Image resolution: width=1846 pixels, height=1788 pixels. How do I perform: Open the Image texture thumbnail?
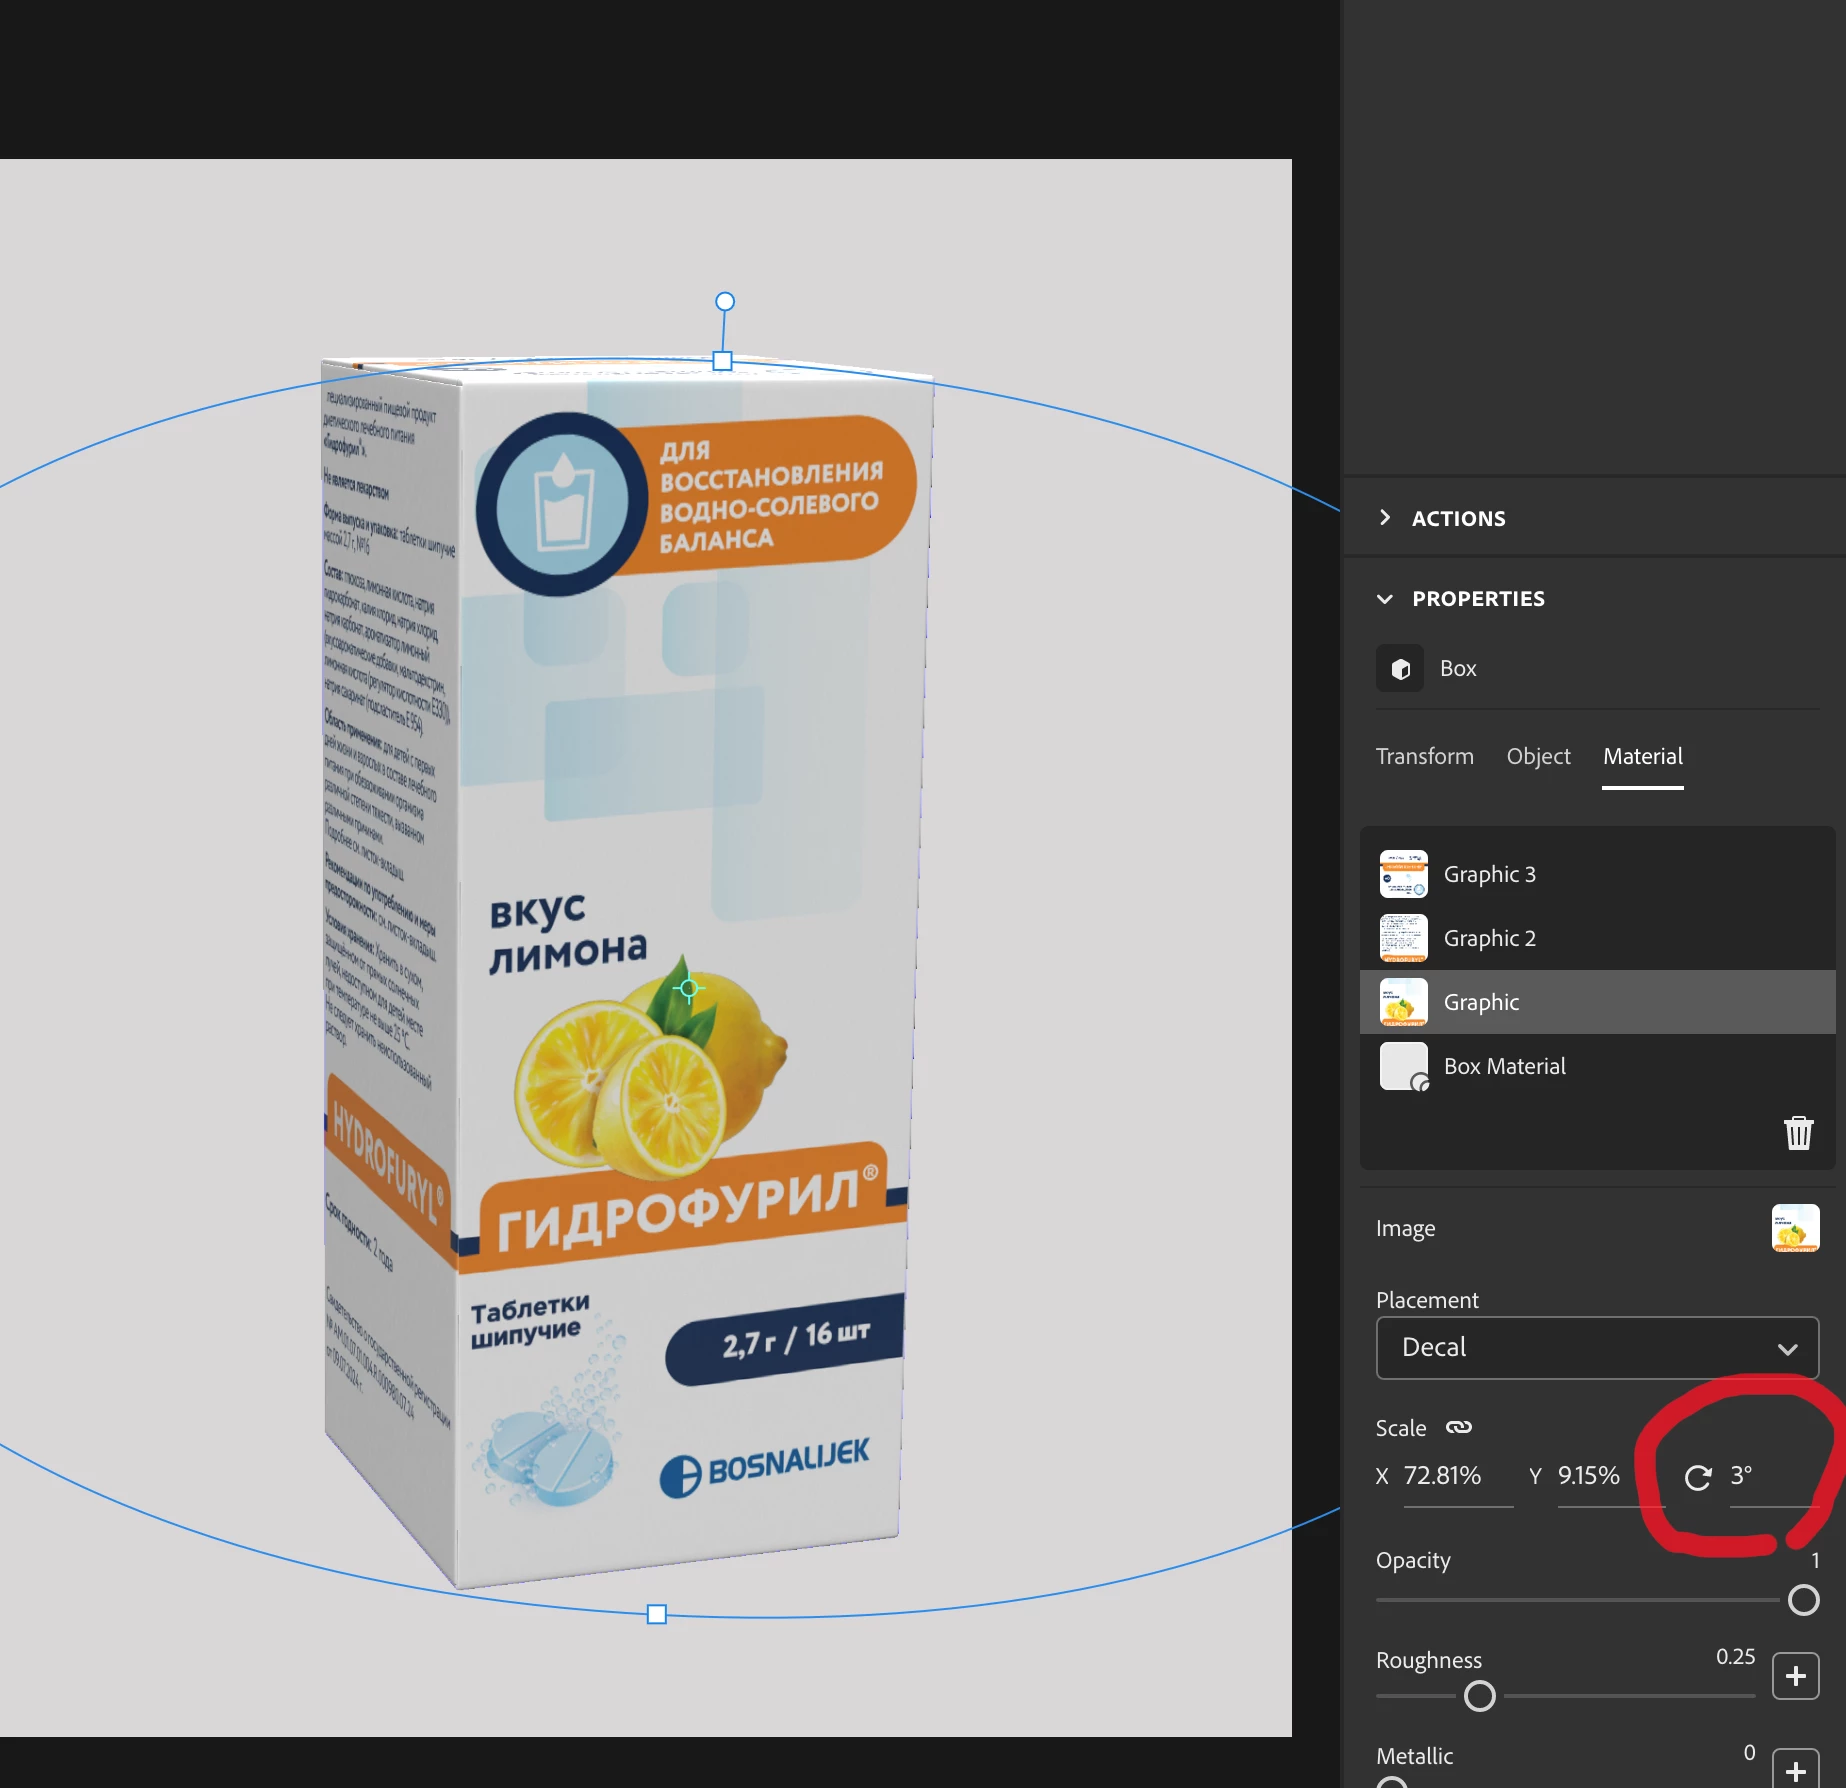click(x=1795, y=1228)
